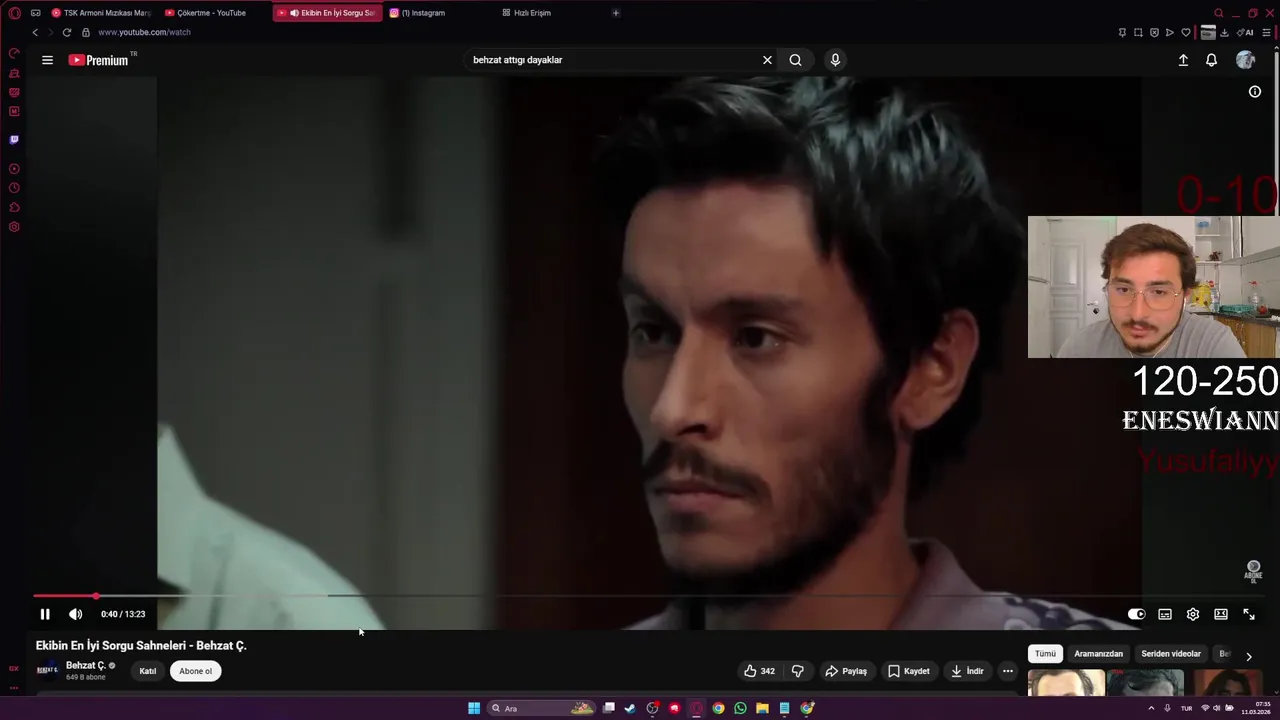Image resolution: width=1280 pixels, height=720 pixels.
Task: Open the YouTube hamburger guide menu
Action: coord(47,60)
